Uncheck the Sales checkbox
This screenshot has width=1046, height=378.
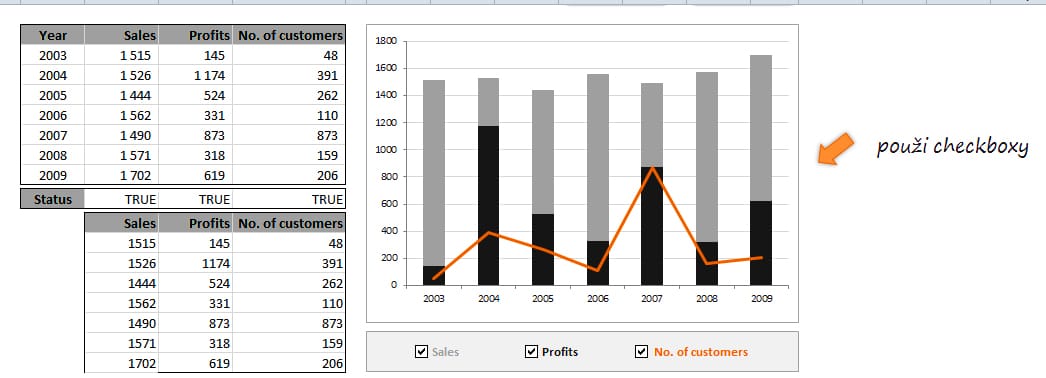click(x=421, y=351)
